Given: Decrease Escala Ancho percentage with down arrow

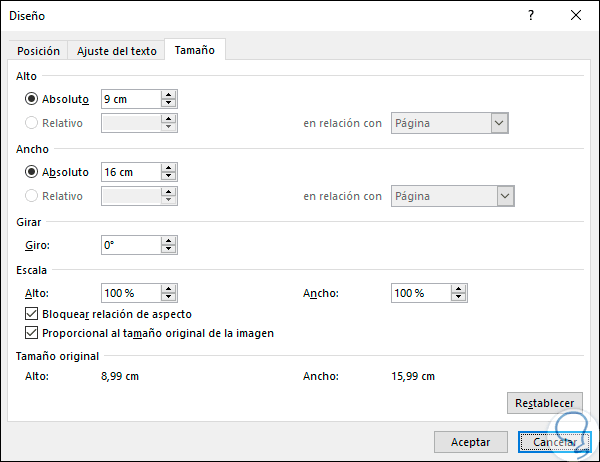Looking at the screenshot, I should (459, 297).
